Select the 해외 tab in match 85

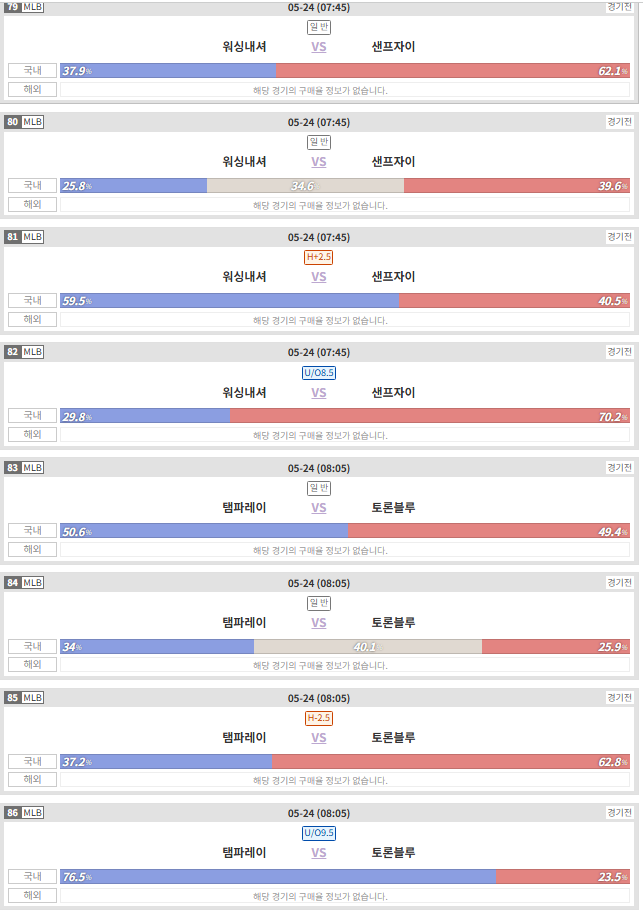[32, 779]
